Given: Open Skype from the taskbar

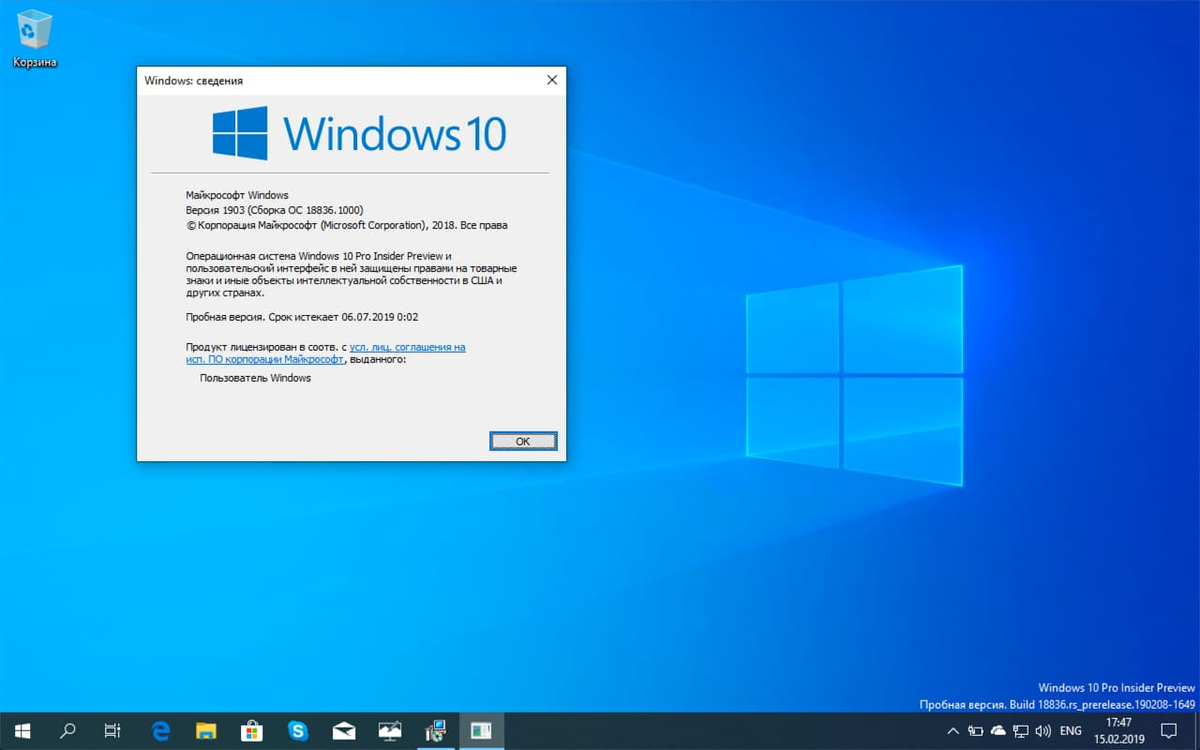Looking at the screenshot, I should point(296,730).
